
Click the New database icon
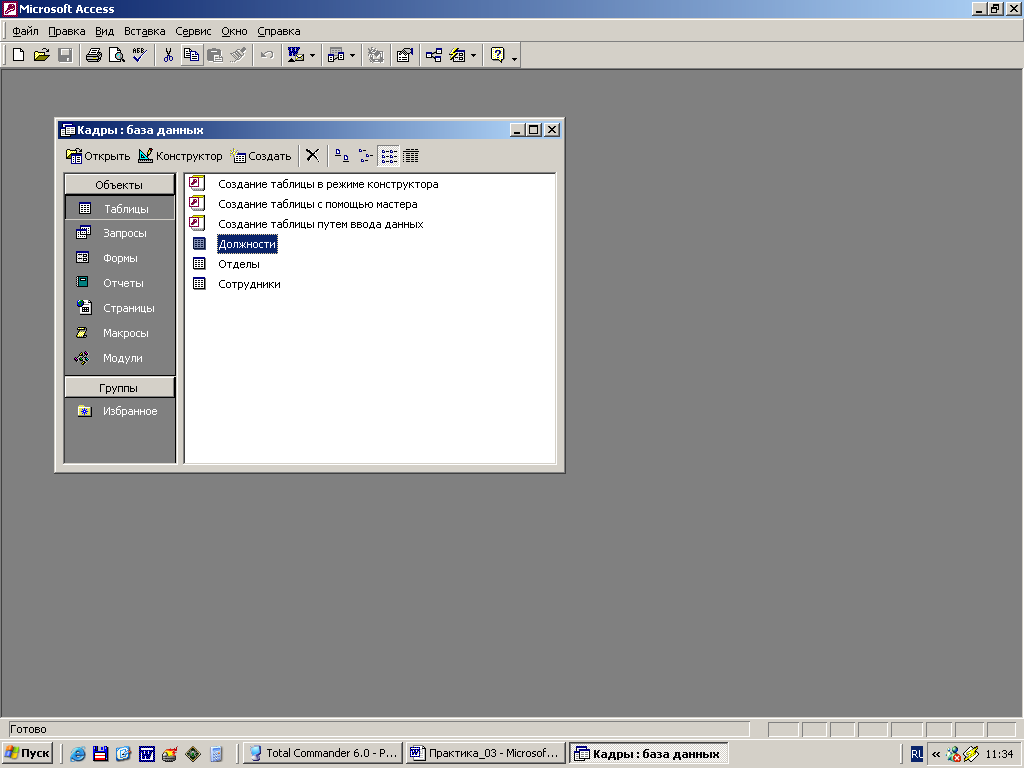coord(18,55)
